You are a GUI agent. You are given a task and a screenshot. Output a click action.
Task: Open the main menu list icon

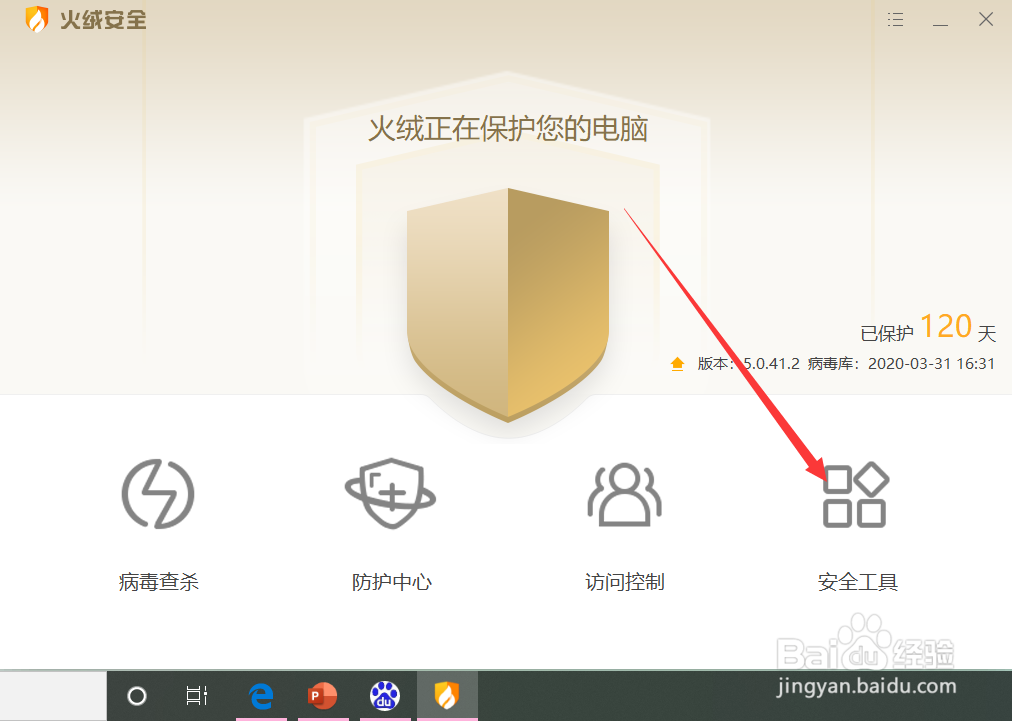(895, 19)
